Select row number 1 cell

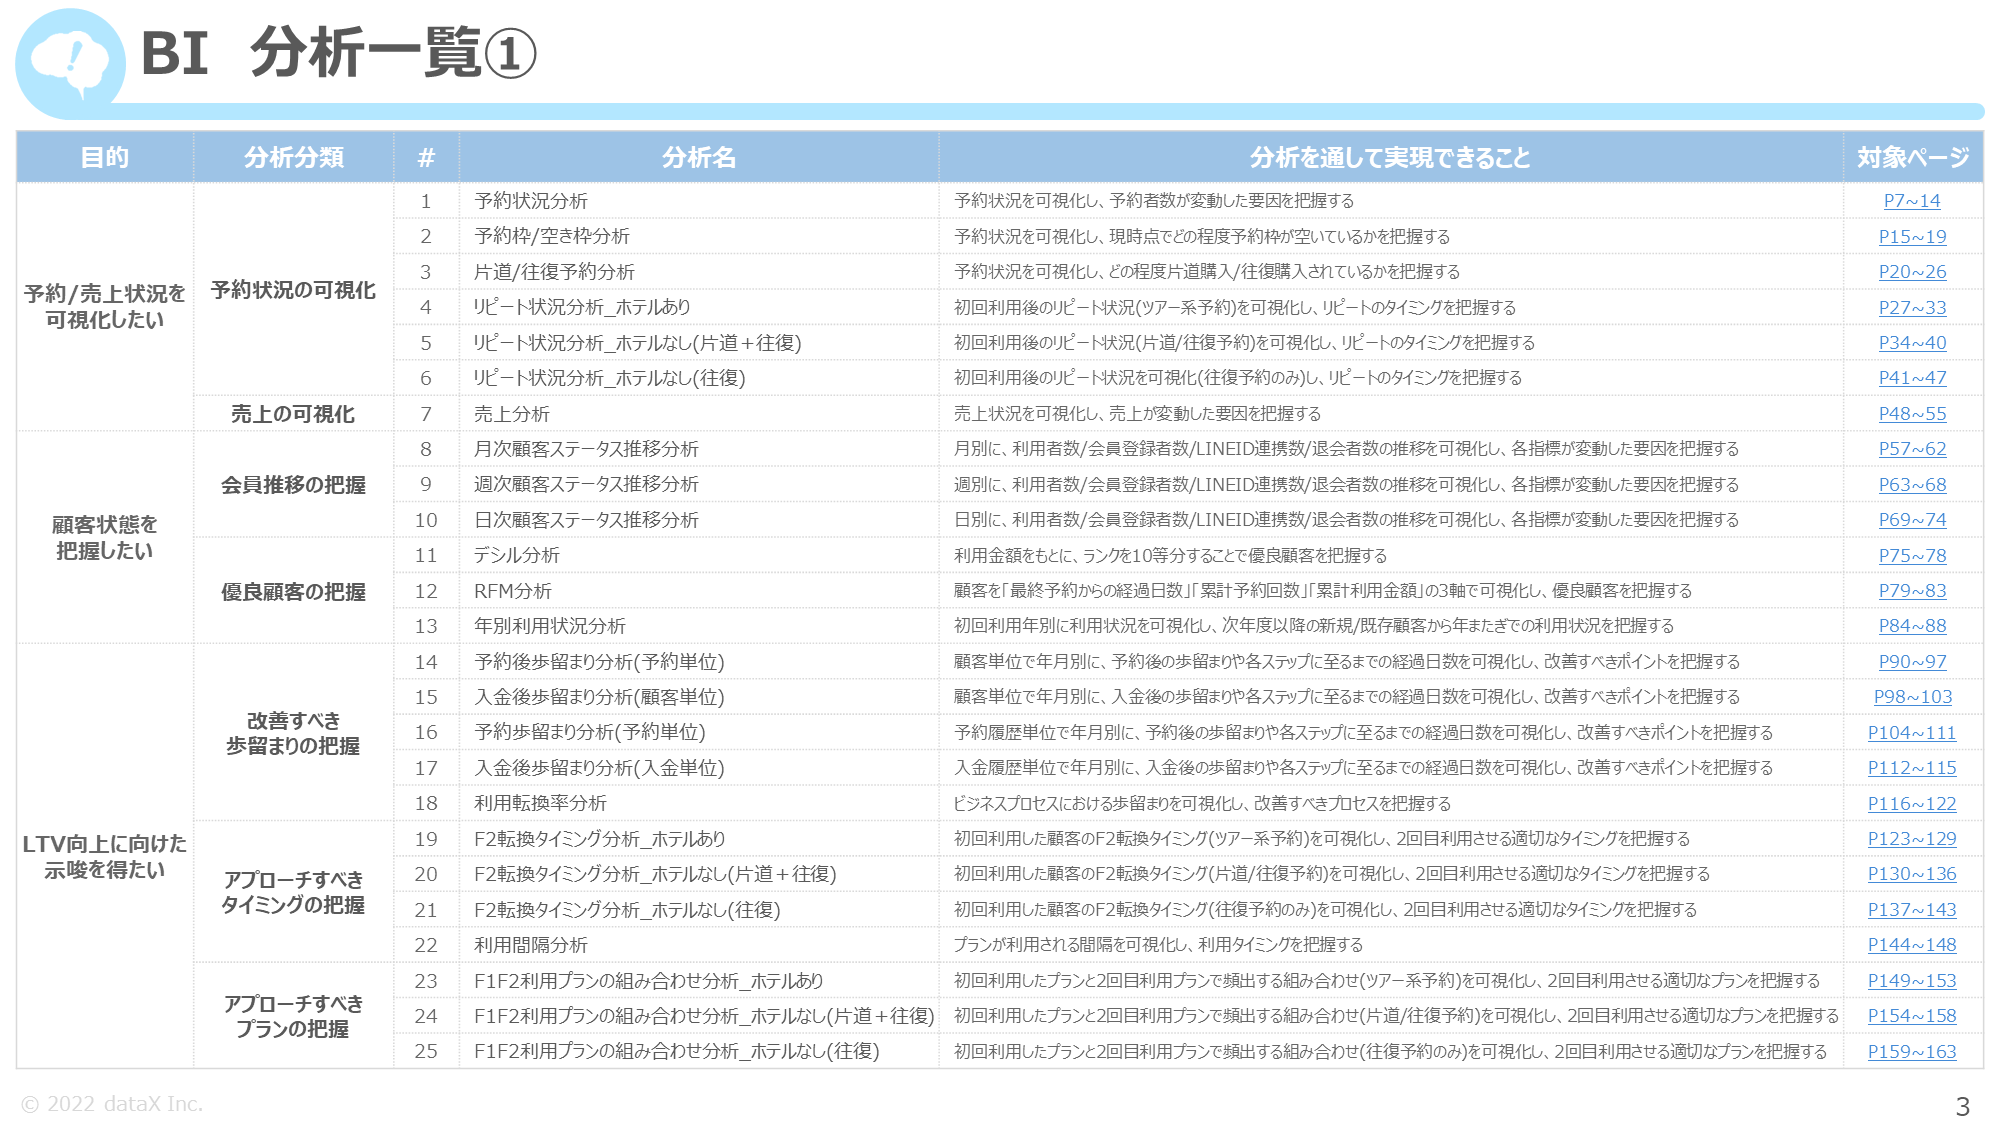[426, 201]
